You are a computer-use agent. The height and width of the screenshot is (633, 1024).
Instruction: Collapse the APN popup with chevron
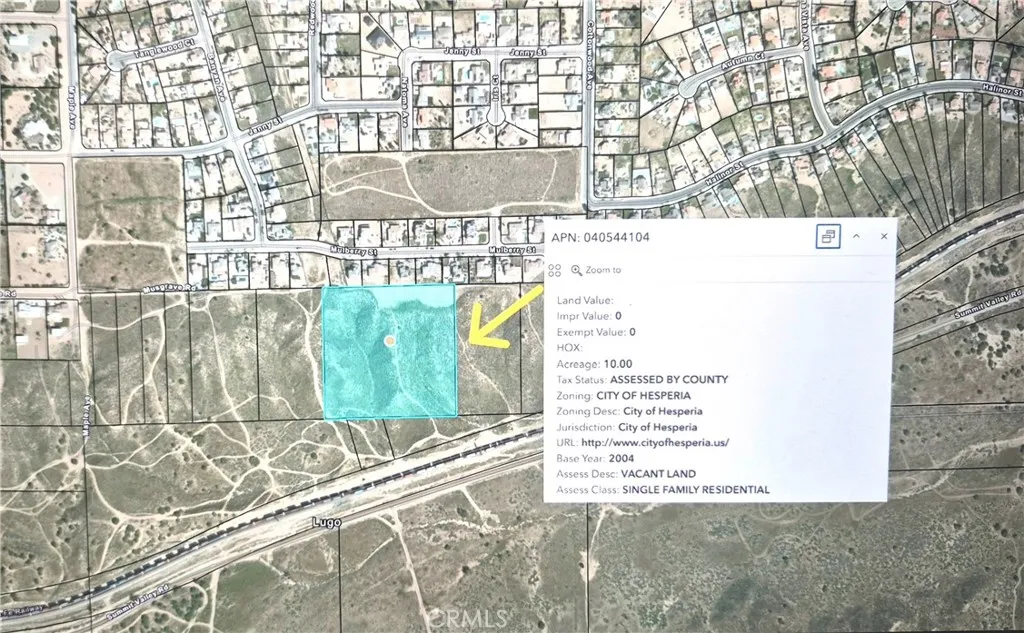(856, 236)
